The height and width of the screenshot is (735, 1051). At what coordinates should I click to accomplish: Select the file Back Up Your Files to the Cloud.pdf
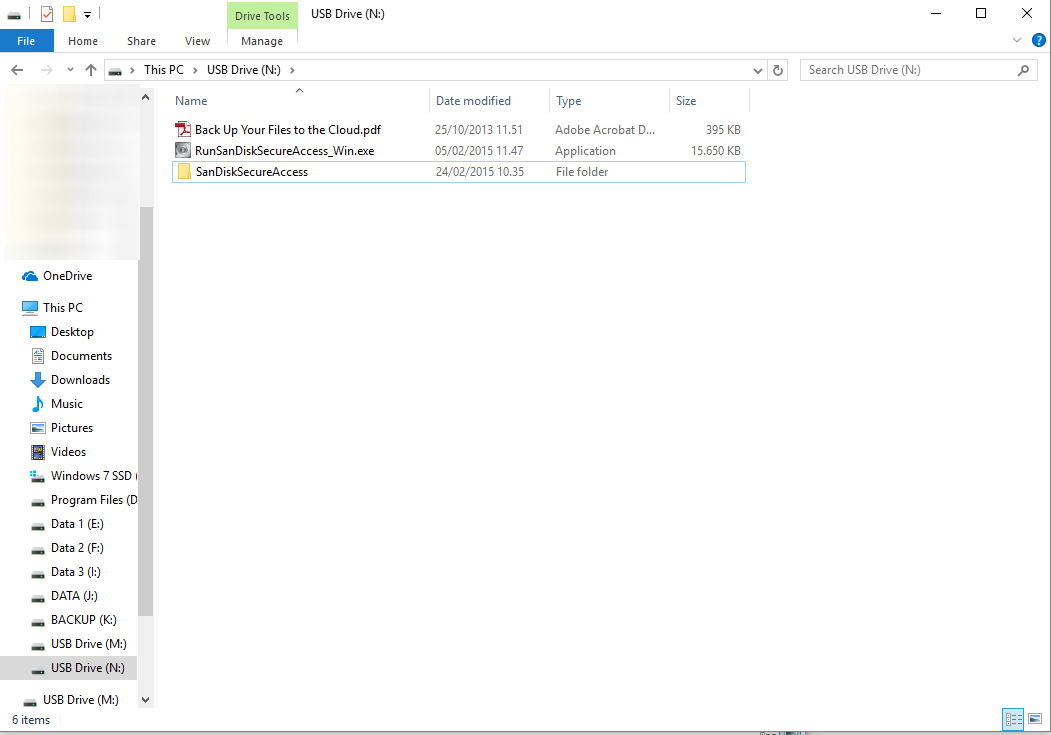click(288, 129)
